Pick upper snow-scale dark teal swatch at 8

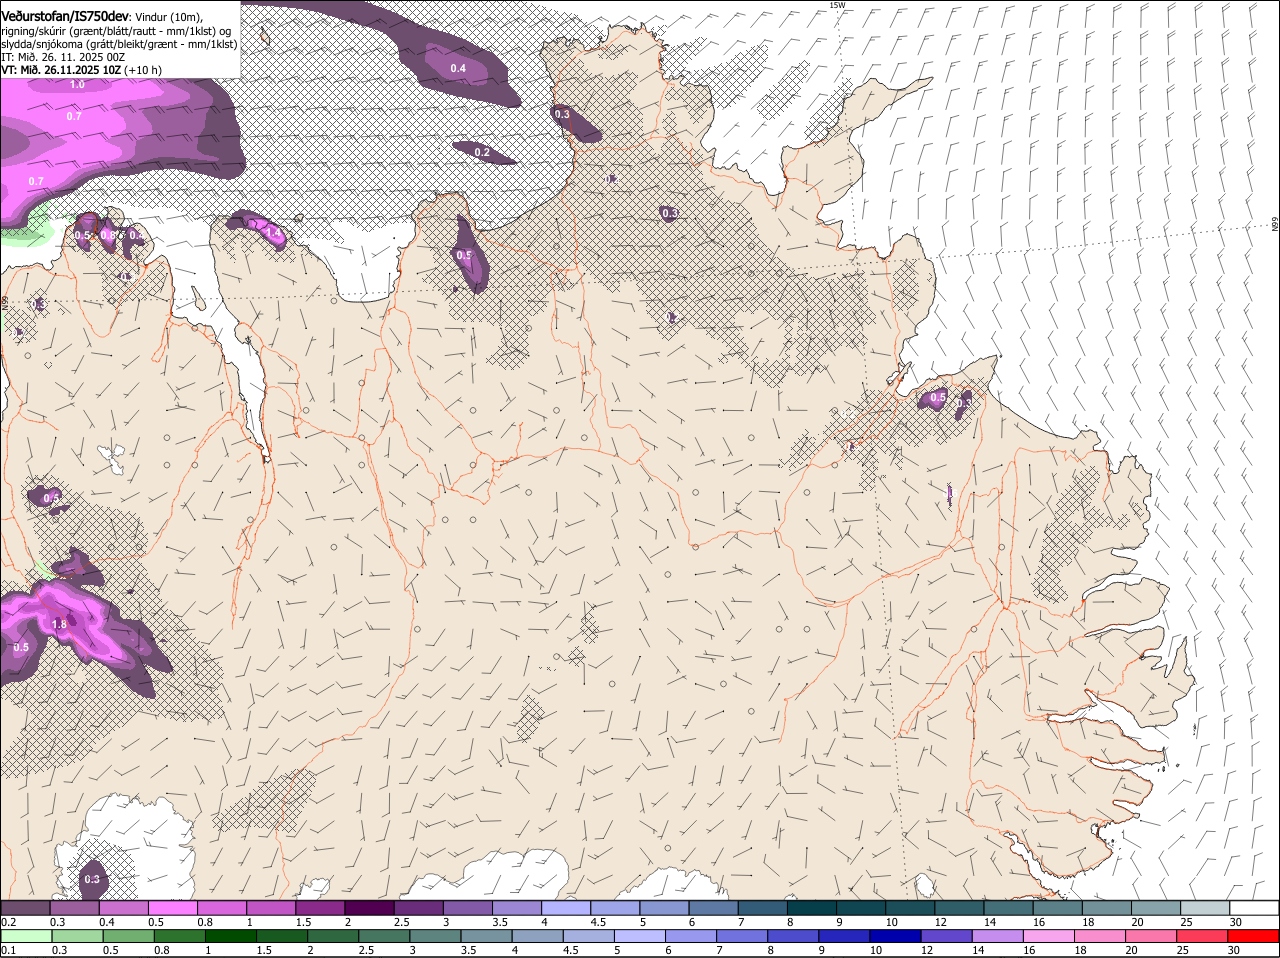811,907
